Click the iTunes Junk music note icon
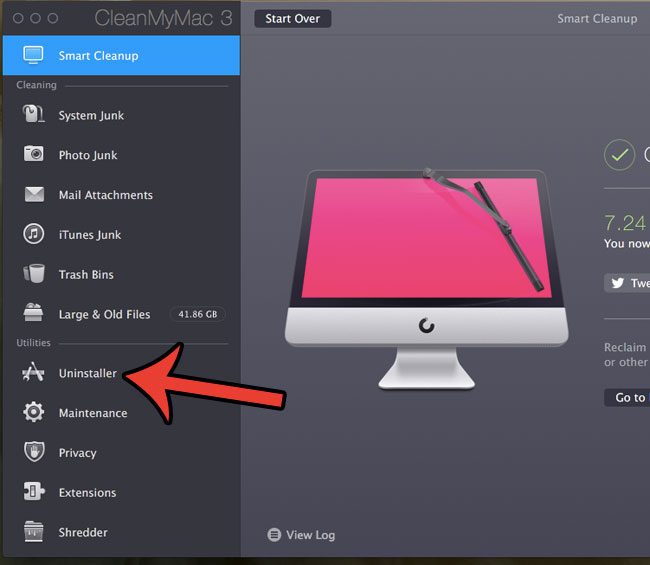 pyautogui.click(x=33, y=233)
